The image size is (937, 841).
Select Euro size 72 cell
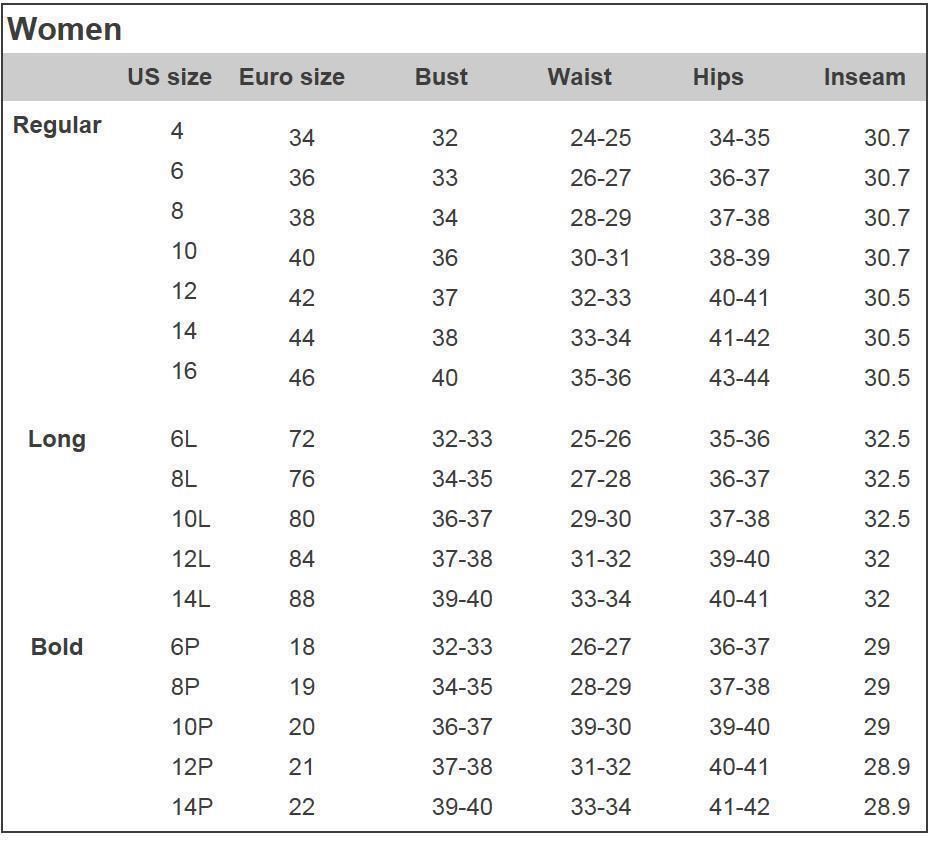[x=302, y=439]
